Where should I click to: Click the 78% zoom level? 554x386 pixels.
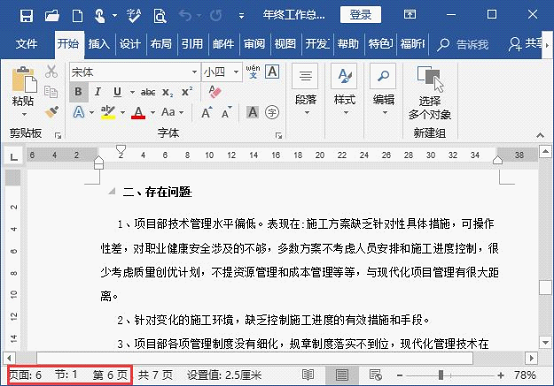point(525,375)
